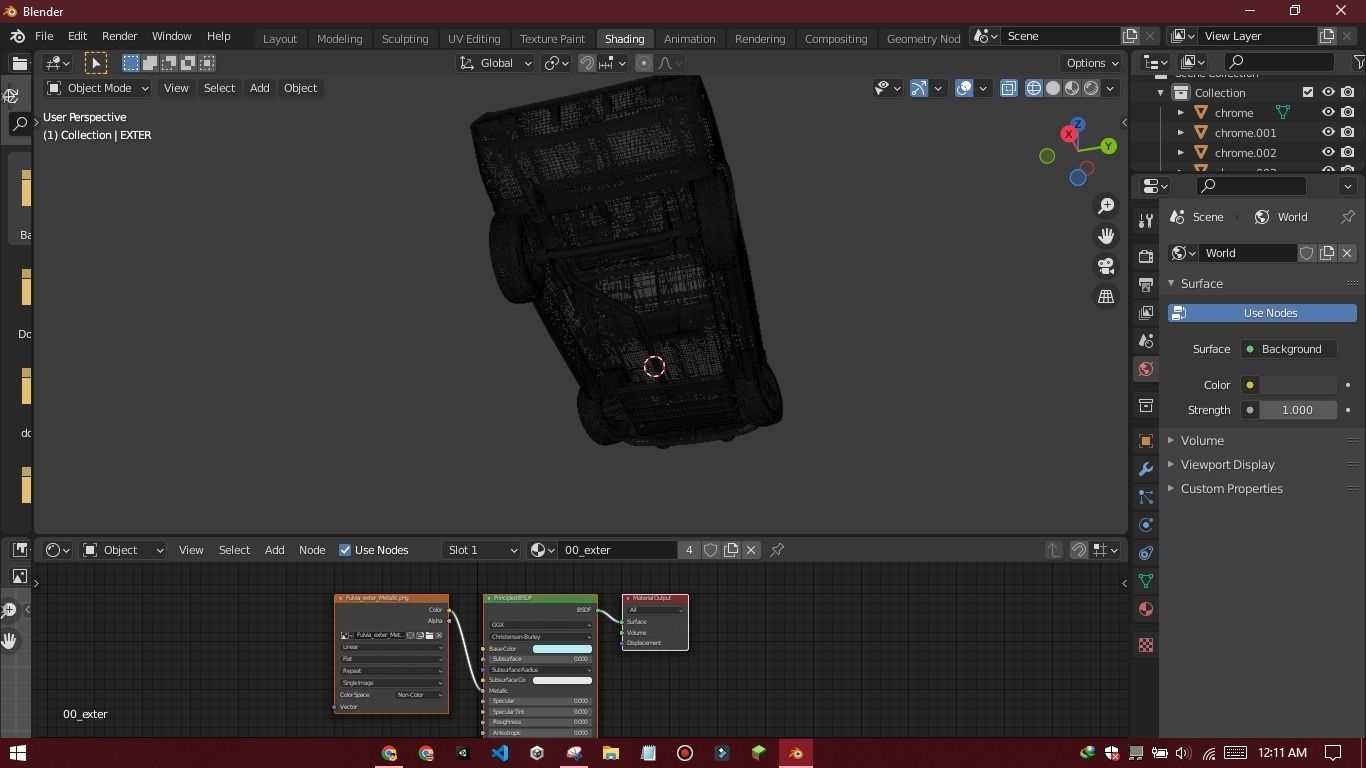Disable chrome.001 in renders via camera icon

click(x=1348, y=133)
